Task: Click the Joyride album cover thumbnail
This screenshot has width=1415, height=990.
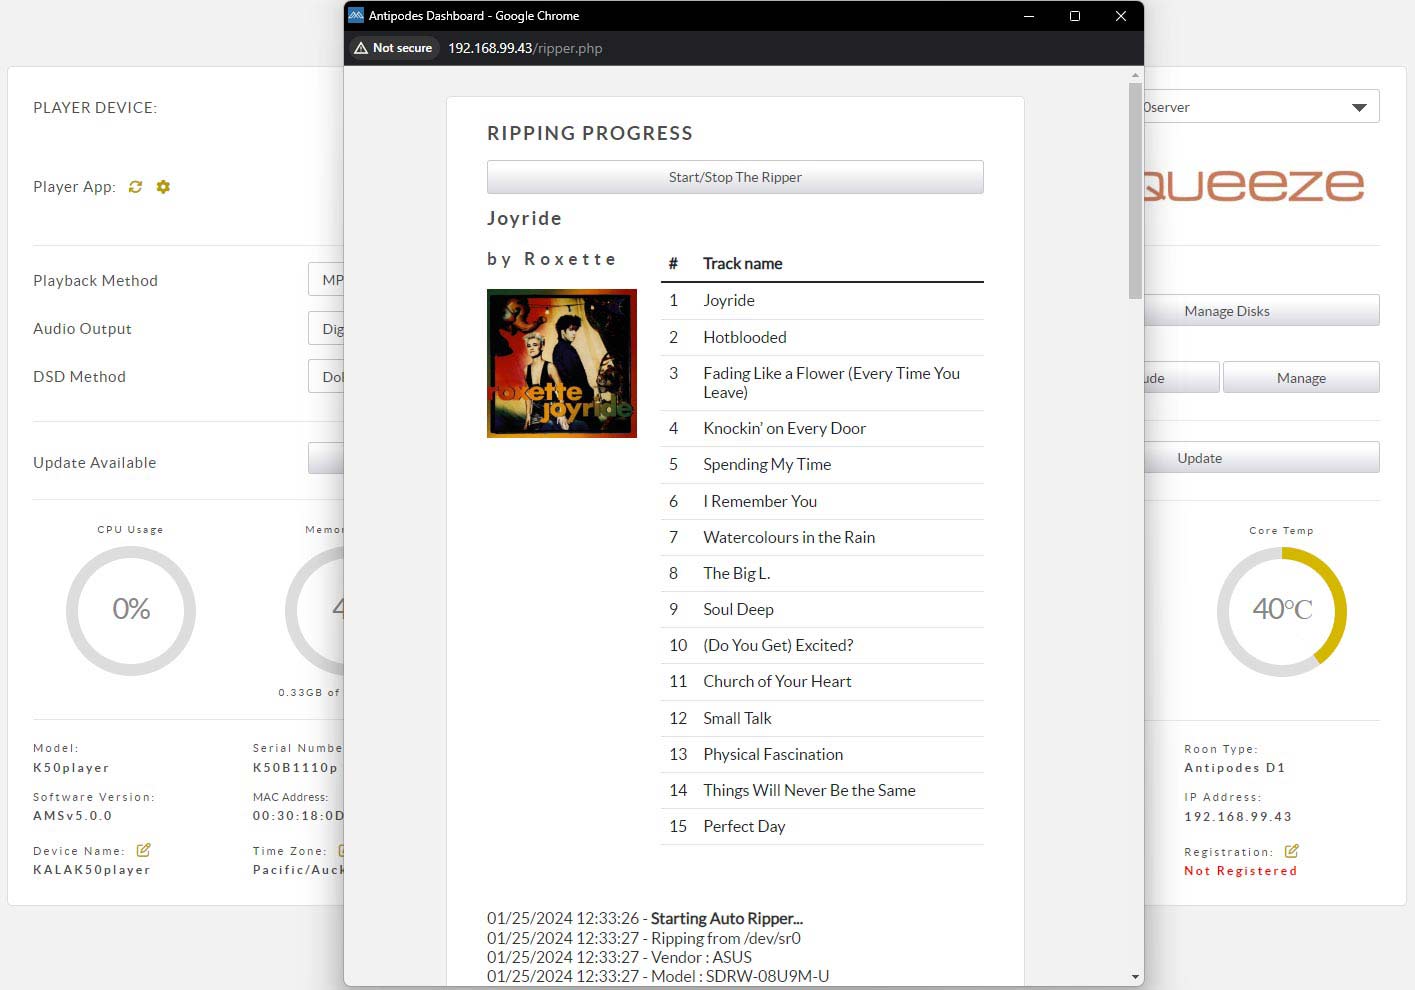Action: click(x=562, y=363)
